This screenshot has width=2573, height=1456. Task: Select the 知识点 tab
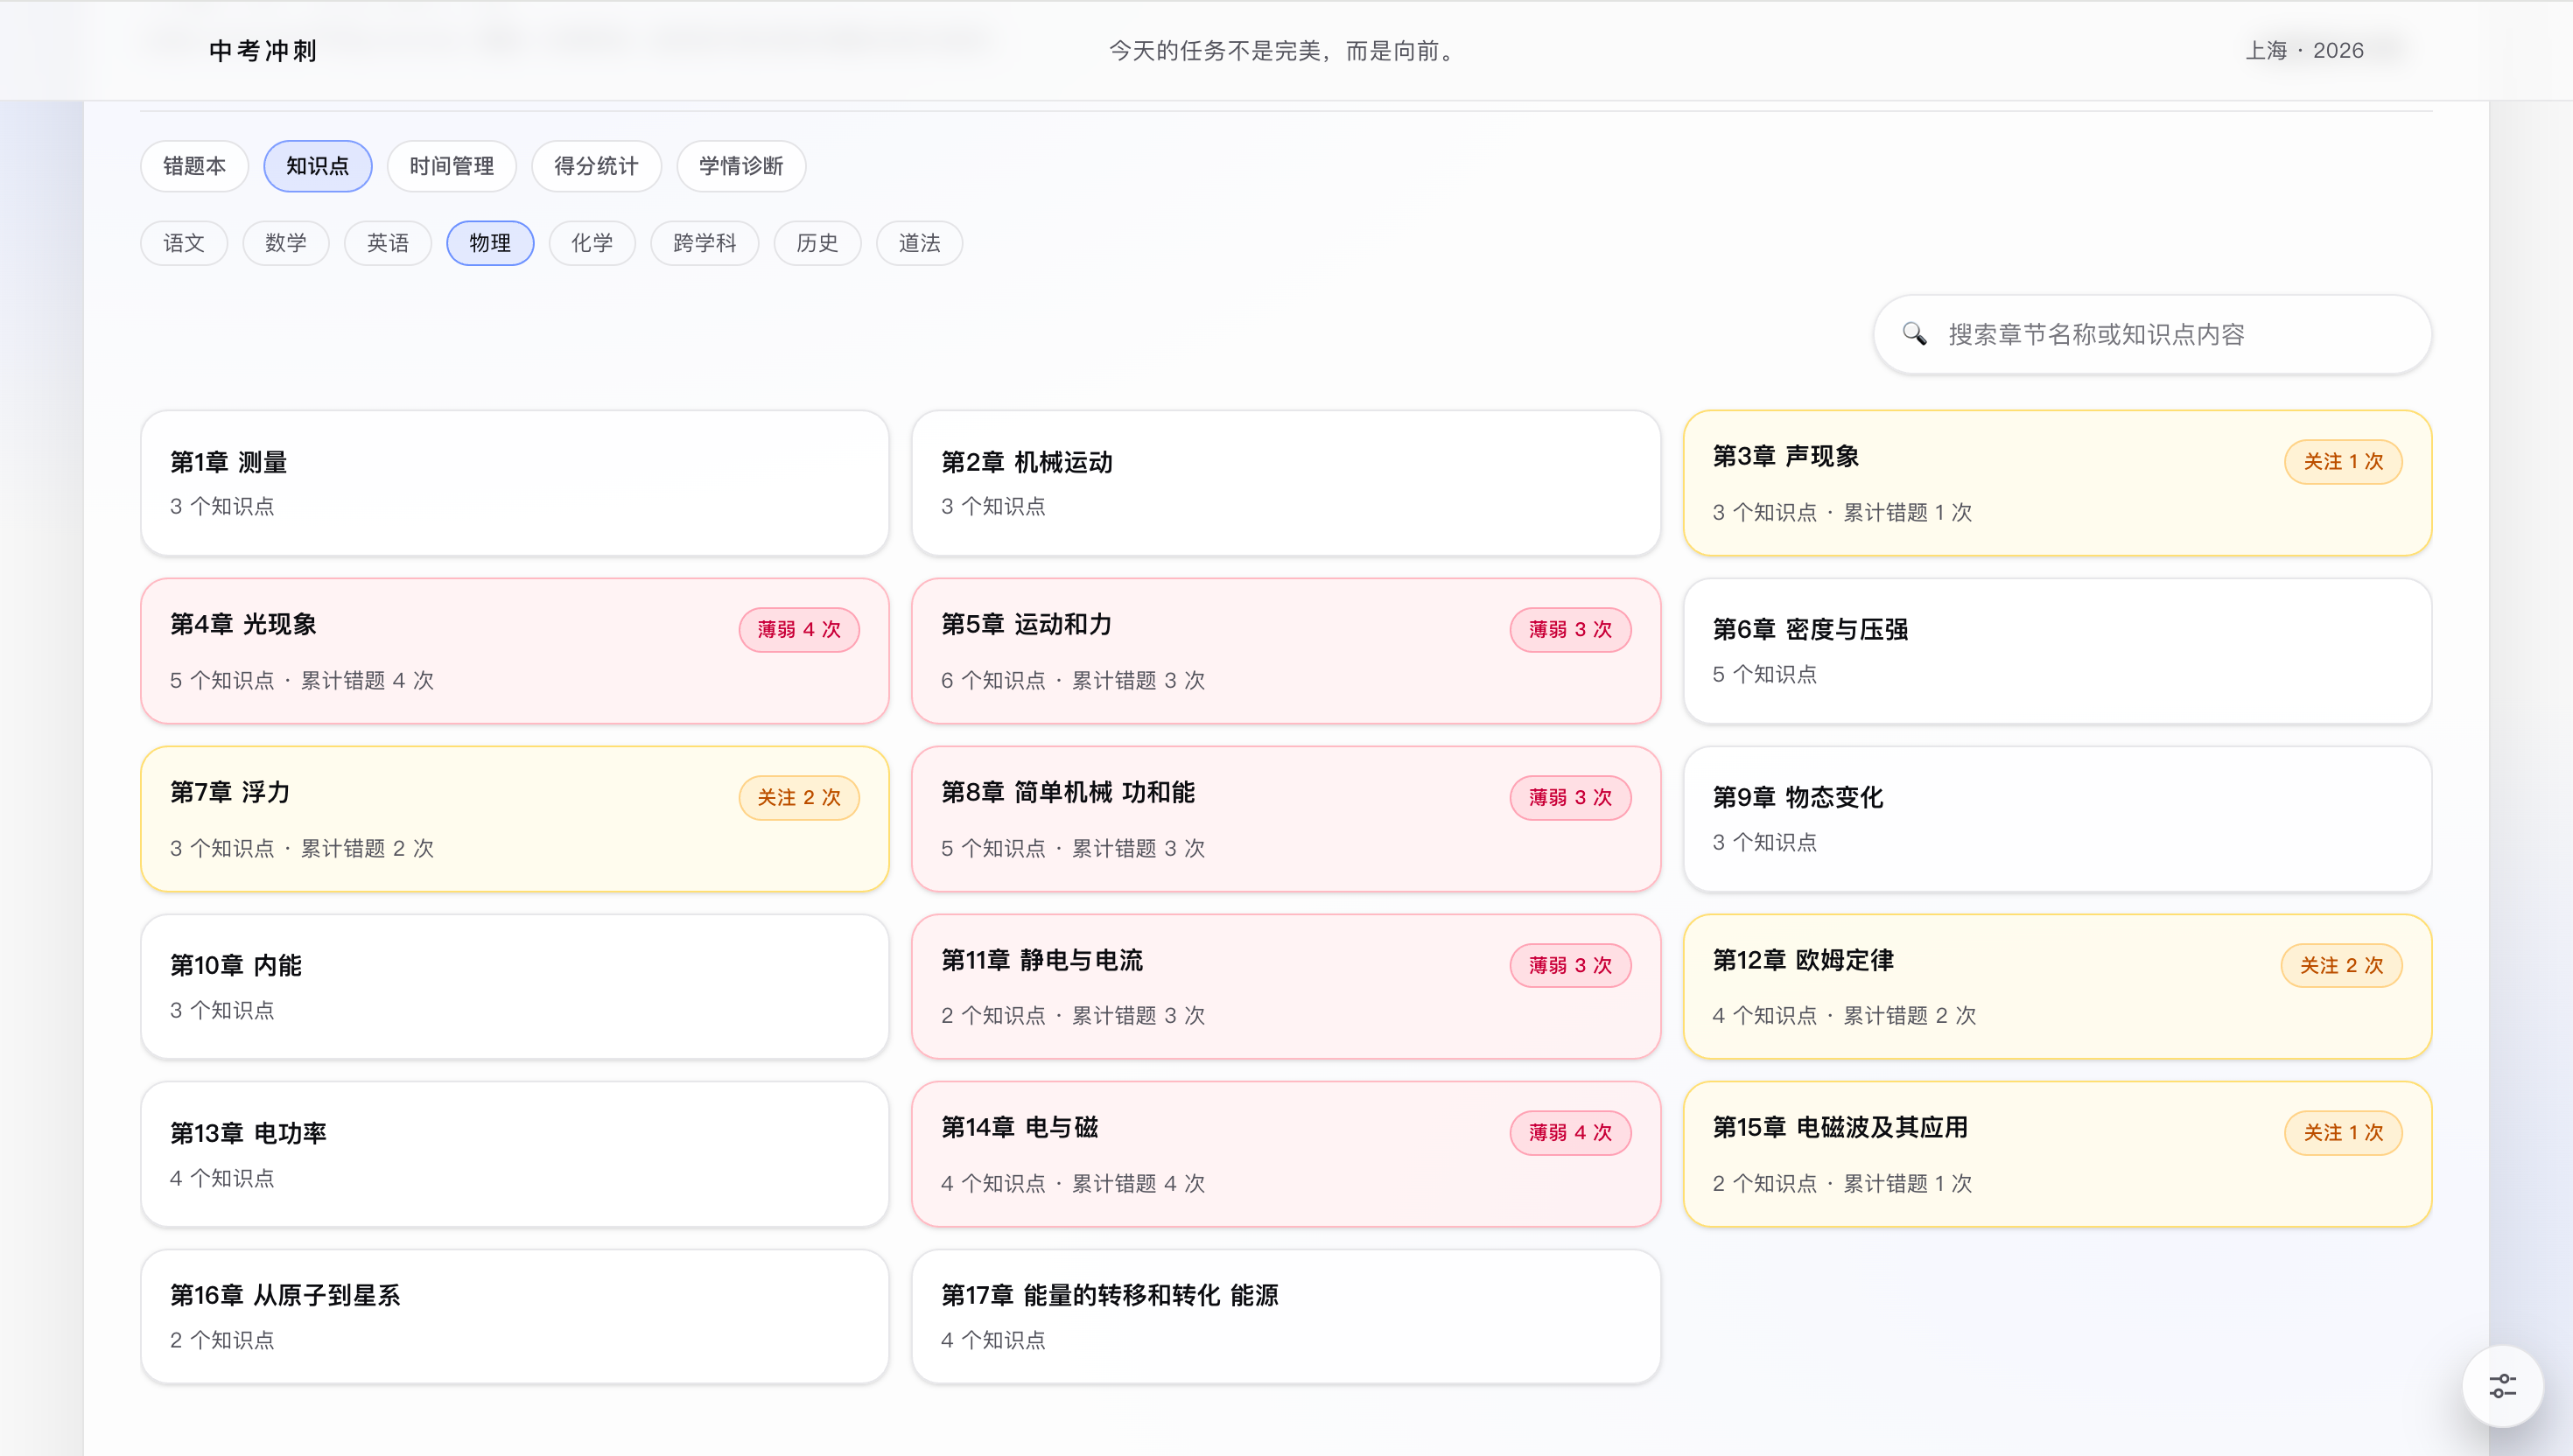coord(318,166)
